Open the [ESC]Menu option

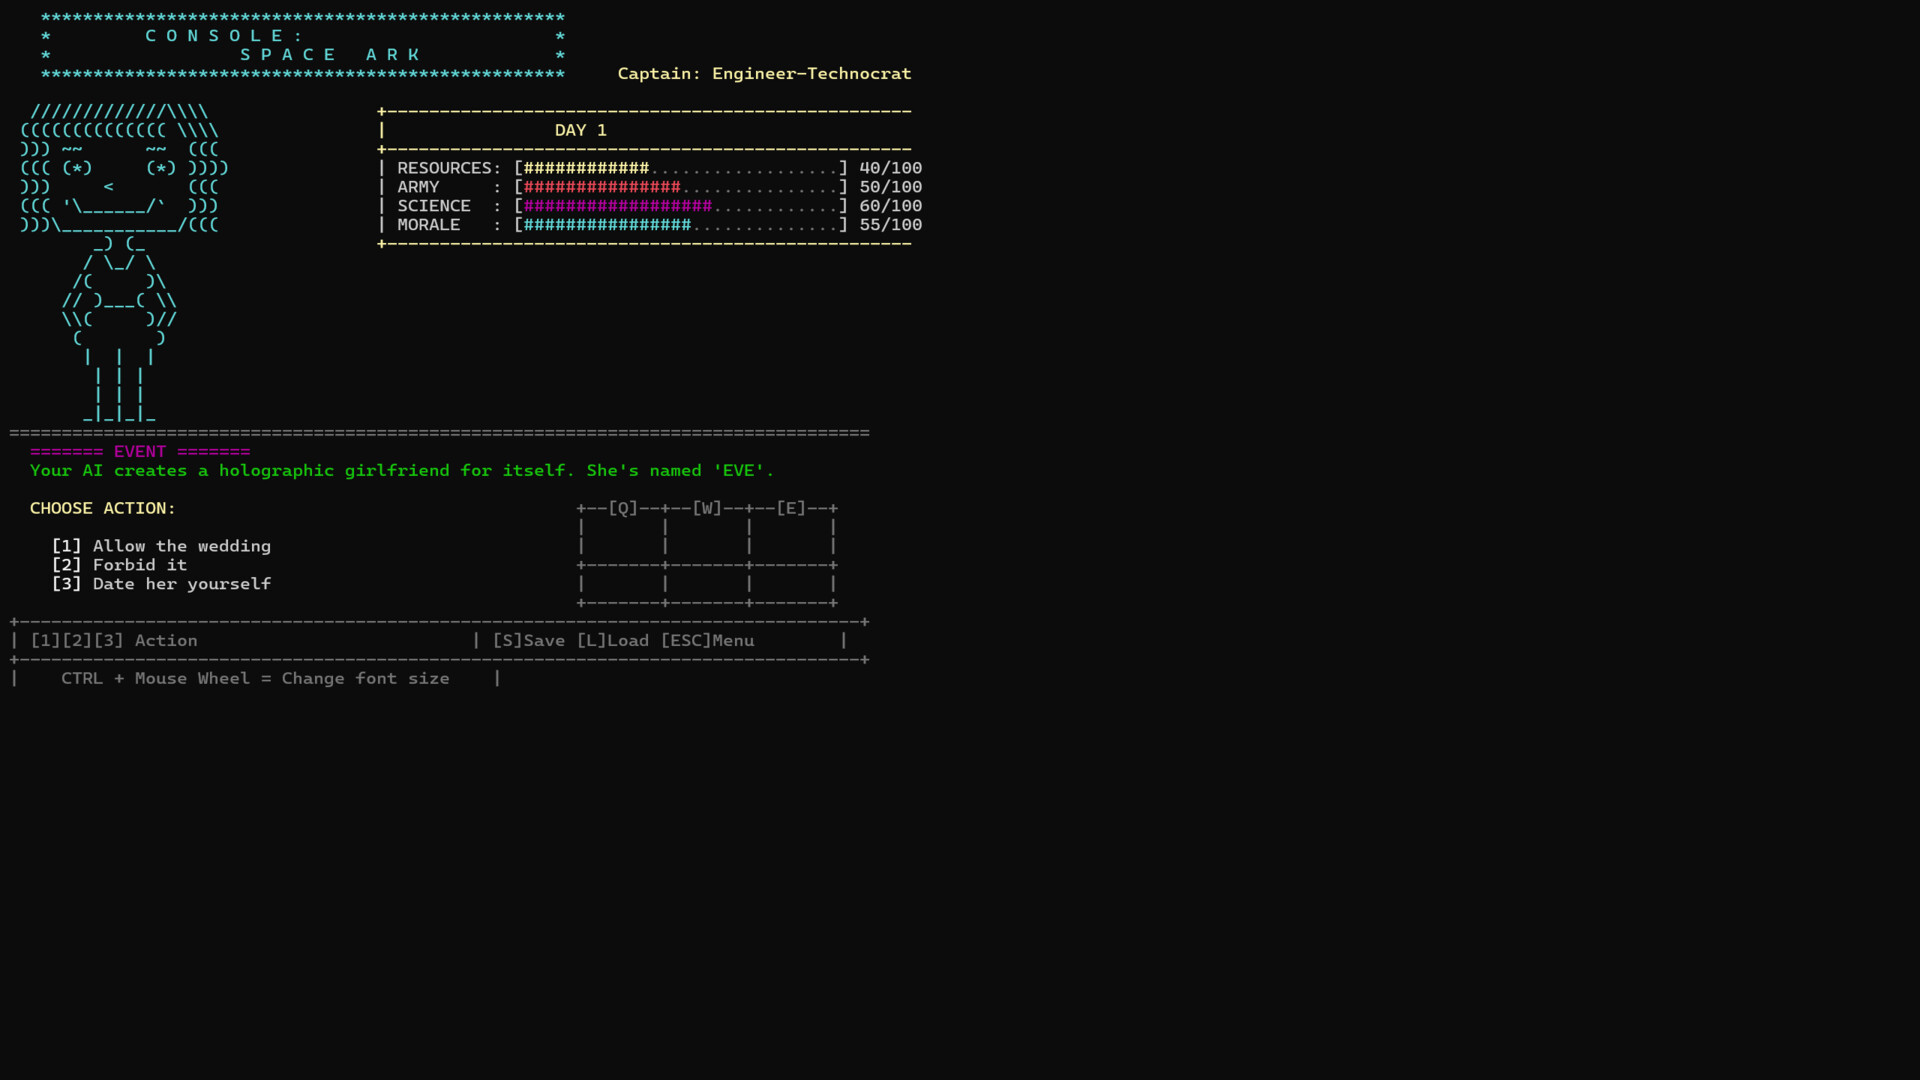point(707,641)
